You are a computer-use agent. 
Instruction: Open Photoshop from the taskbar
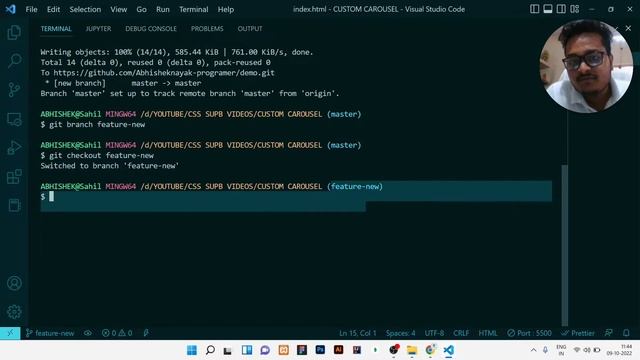(x=320, y=350)
